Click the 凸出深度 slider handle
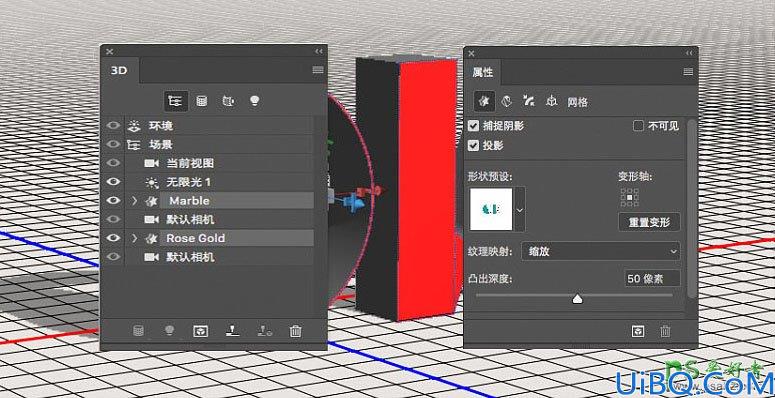Viewport: 775px width, 398px height. 577,298
